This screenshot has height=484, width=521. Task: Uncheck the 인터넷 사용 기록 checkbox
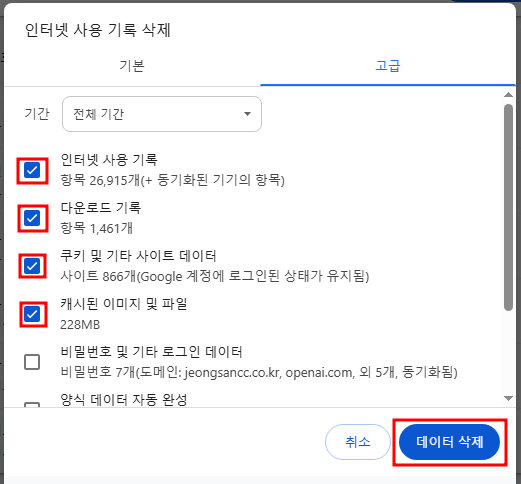(32, 170)
